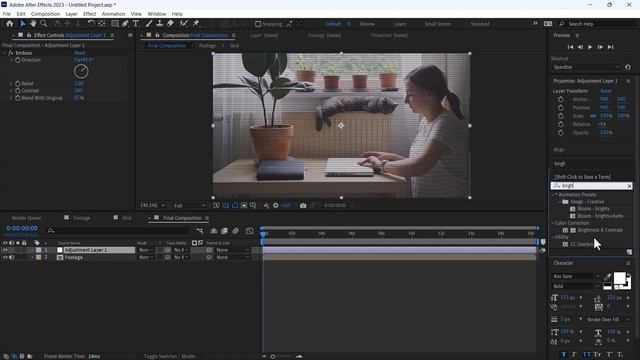This screenshot has width=640, height=360.
Task: Select the Rectangle shape tool
Action: click(x=115, y=24)
